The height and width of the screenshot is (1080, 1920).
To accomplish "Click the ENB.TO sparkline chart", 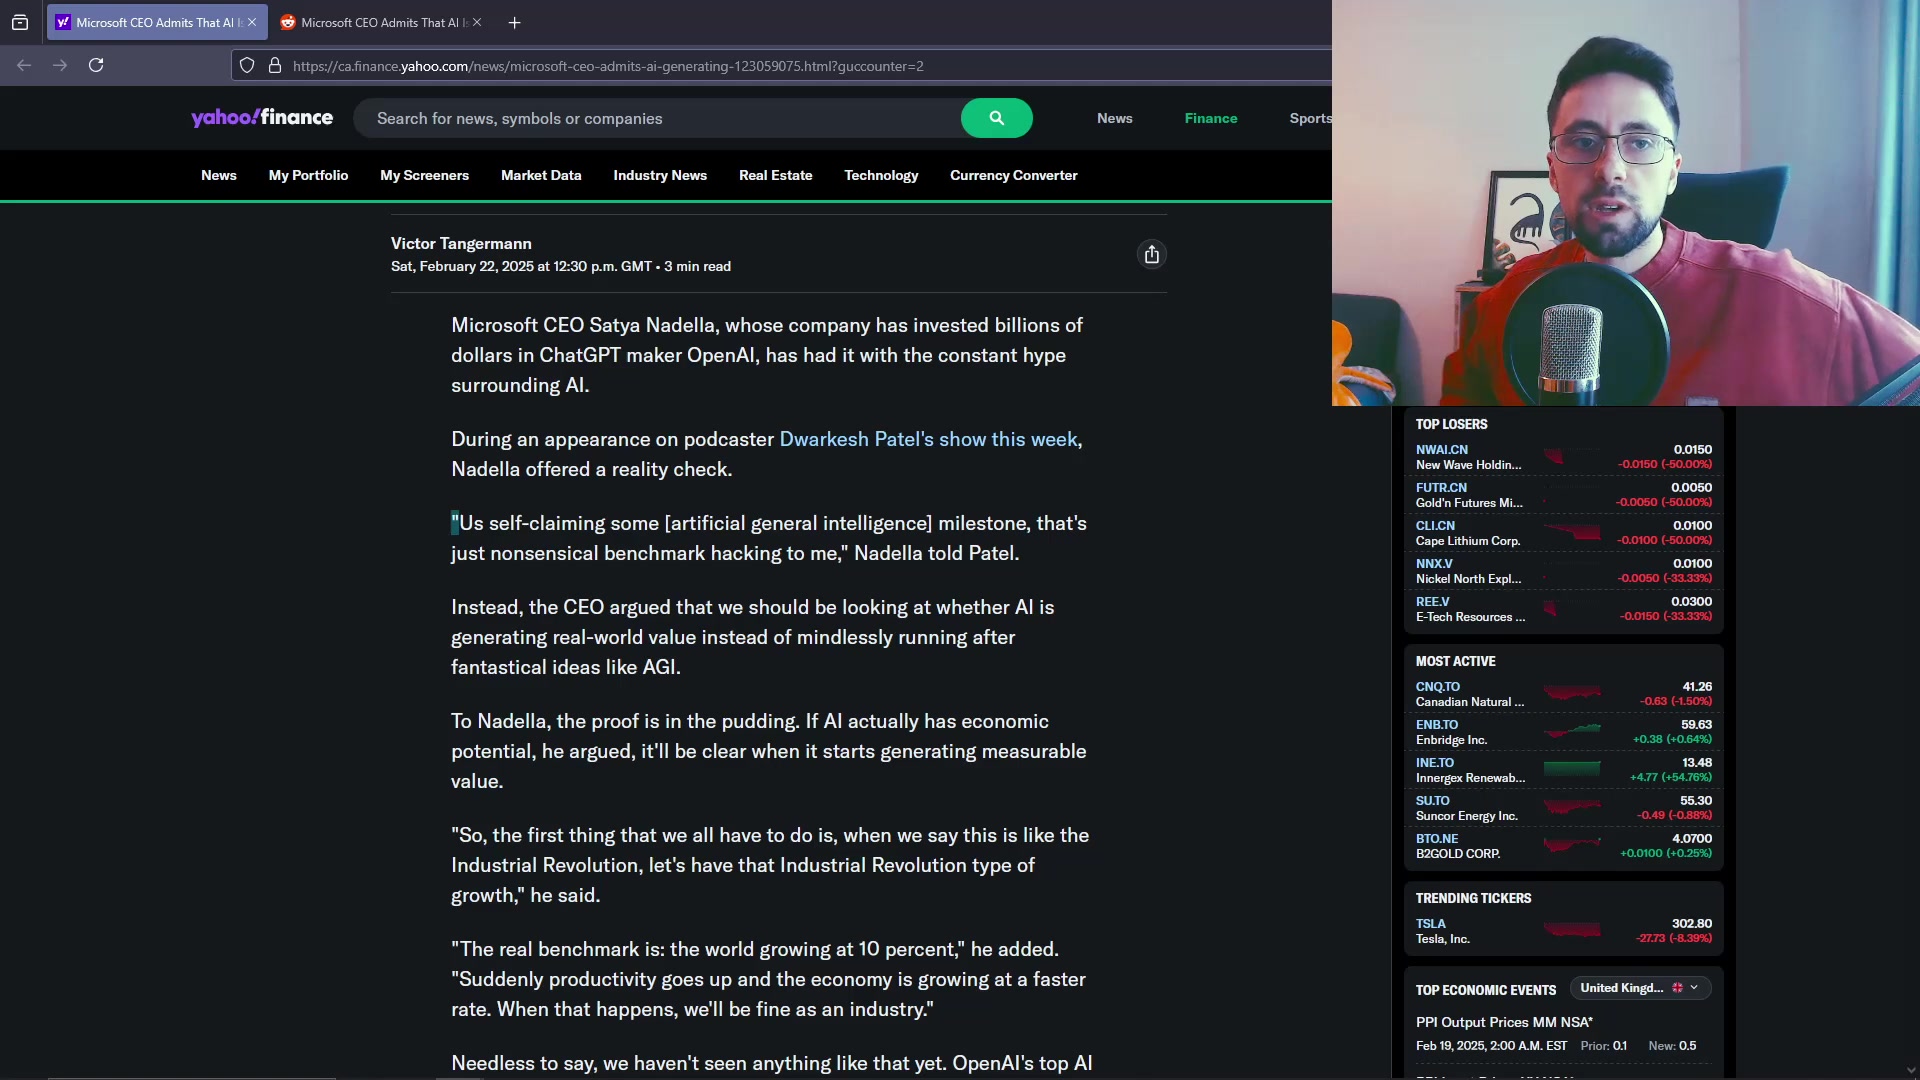I will click(1572, 731).
